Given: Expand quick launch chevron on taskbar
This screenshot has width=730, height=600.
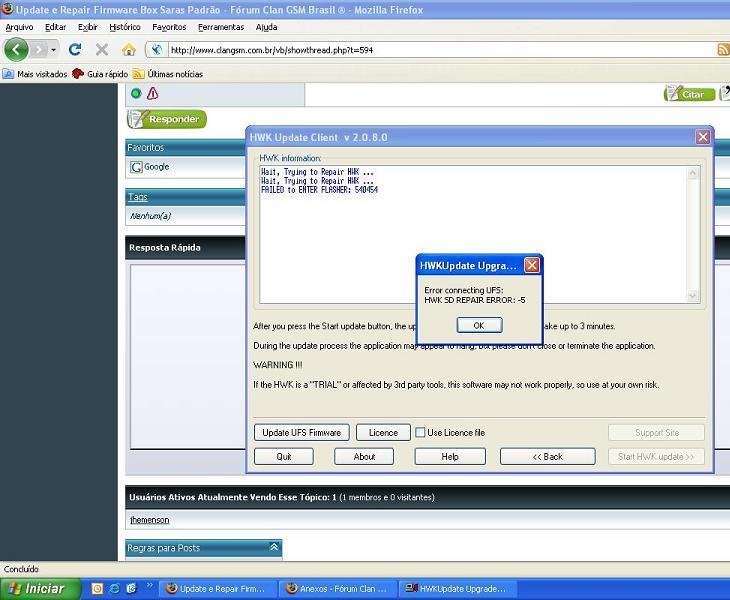Looking at the screenshot, I should point(149,586).
